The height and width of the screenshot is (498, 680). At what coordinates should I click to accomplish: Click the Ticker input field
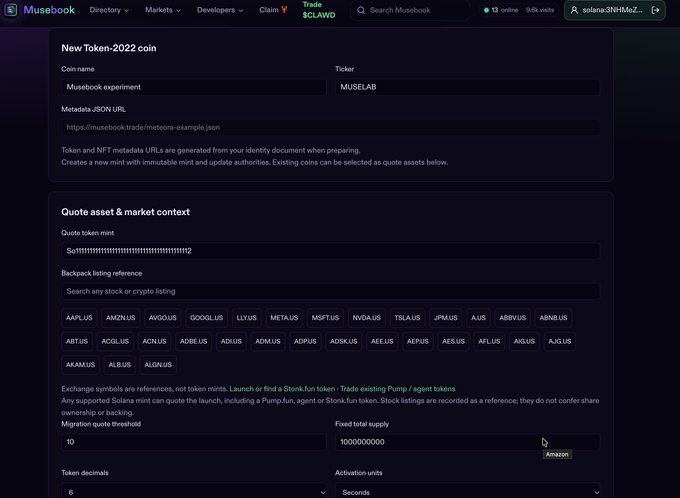click(x=468, y=87)
